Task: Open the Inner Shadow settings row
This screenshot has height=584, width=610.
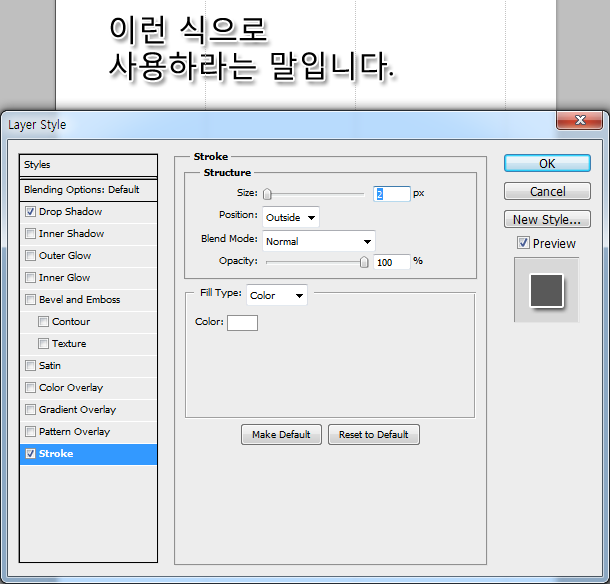Action: click(x=88, y=234)
